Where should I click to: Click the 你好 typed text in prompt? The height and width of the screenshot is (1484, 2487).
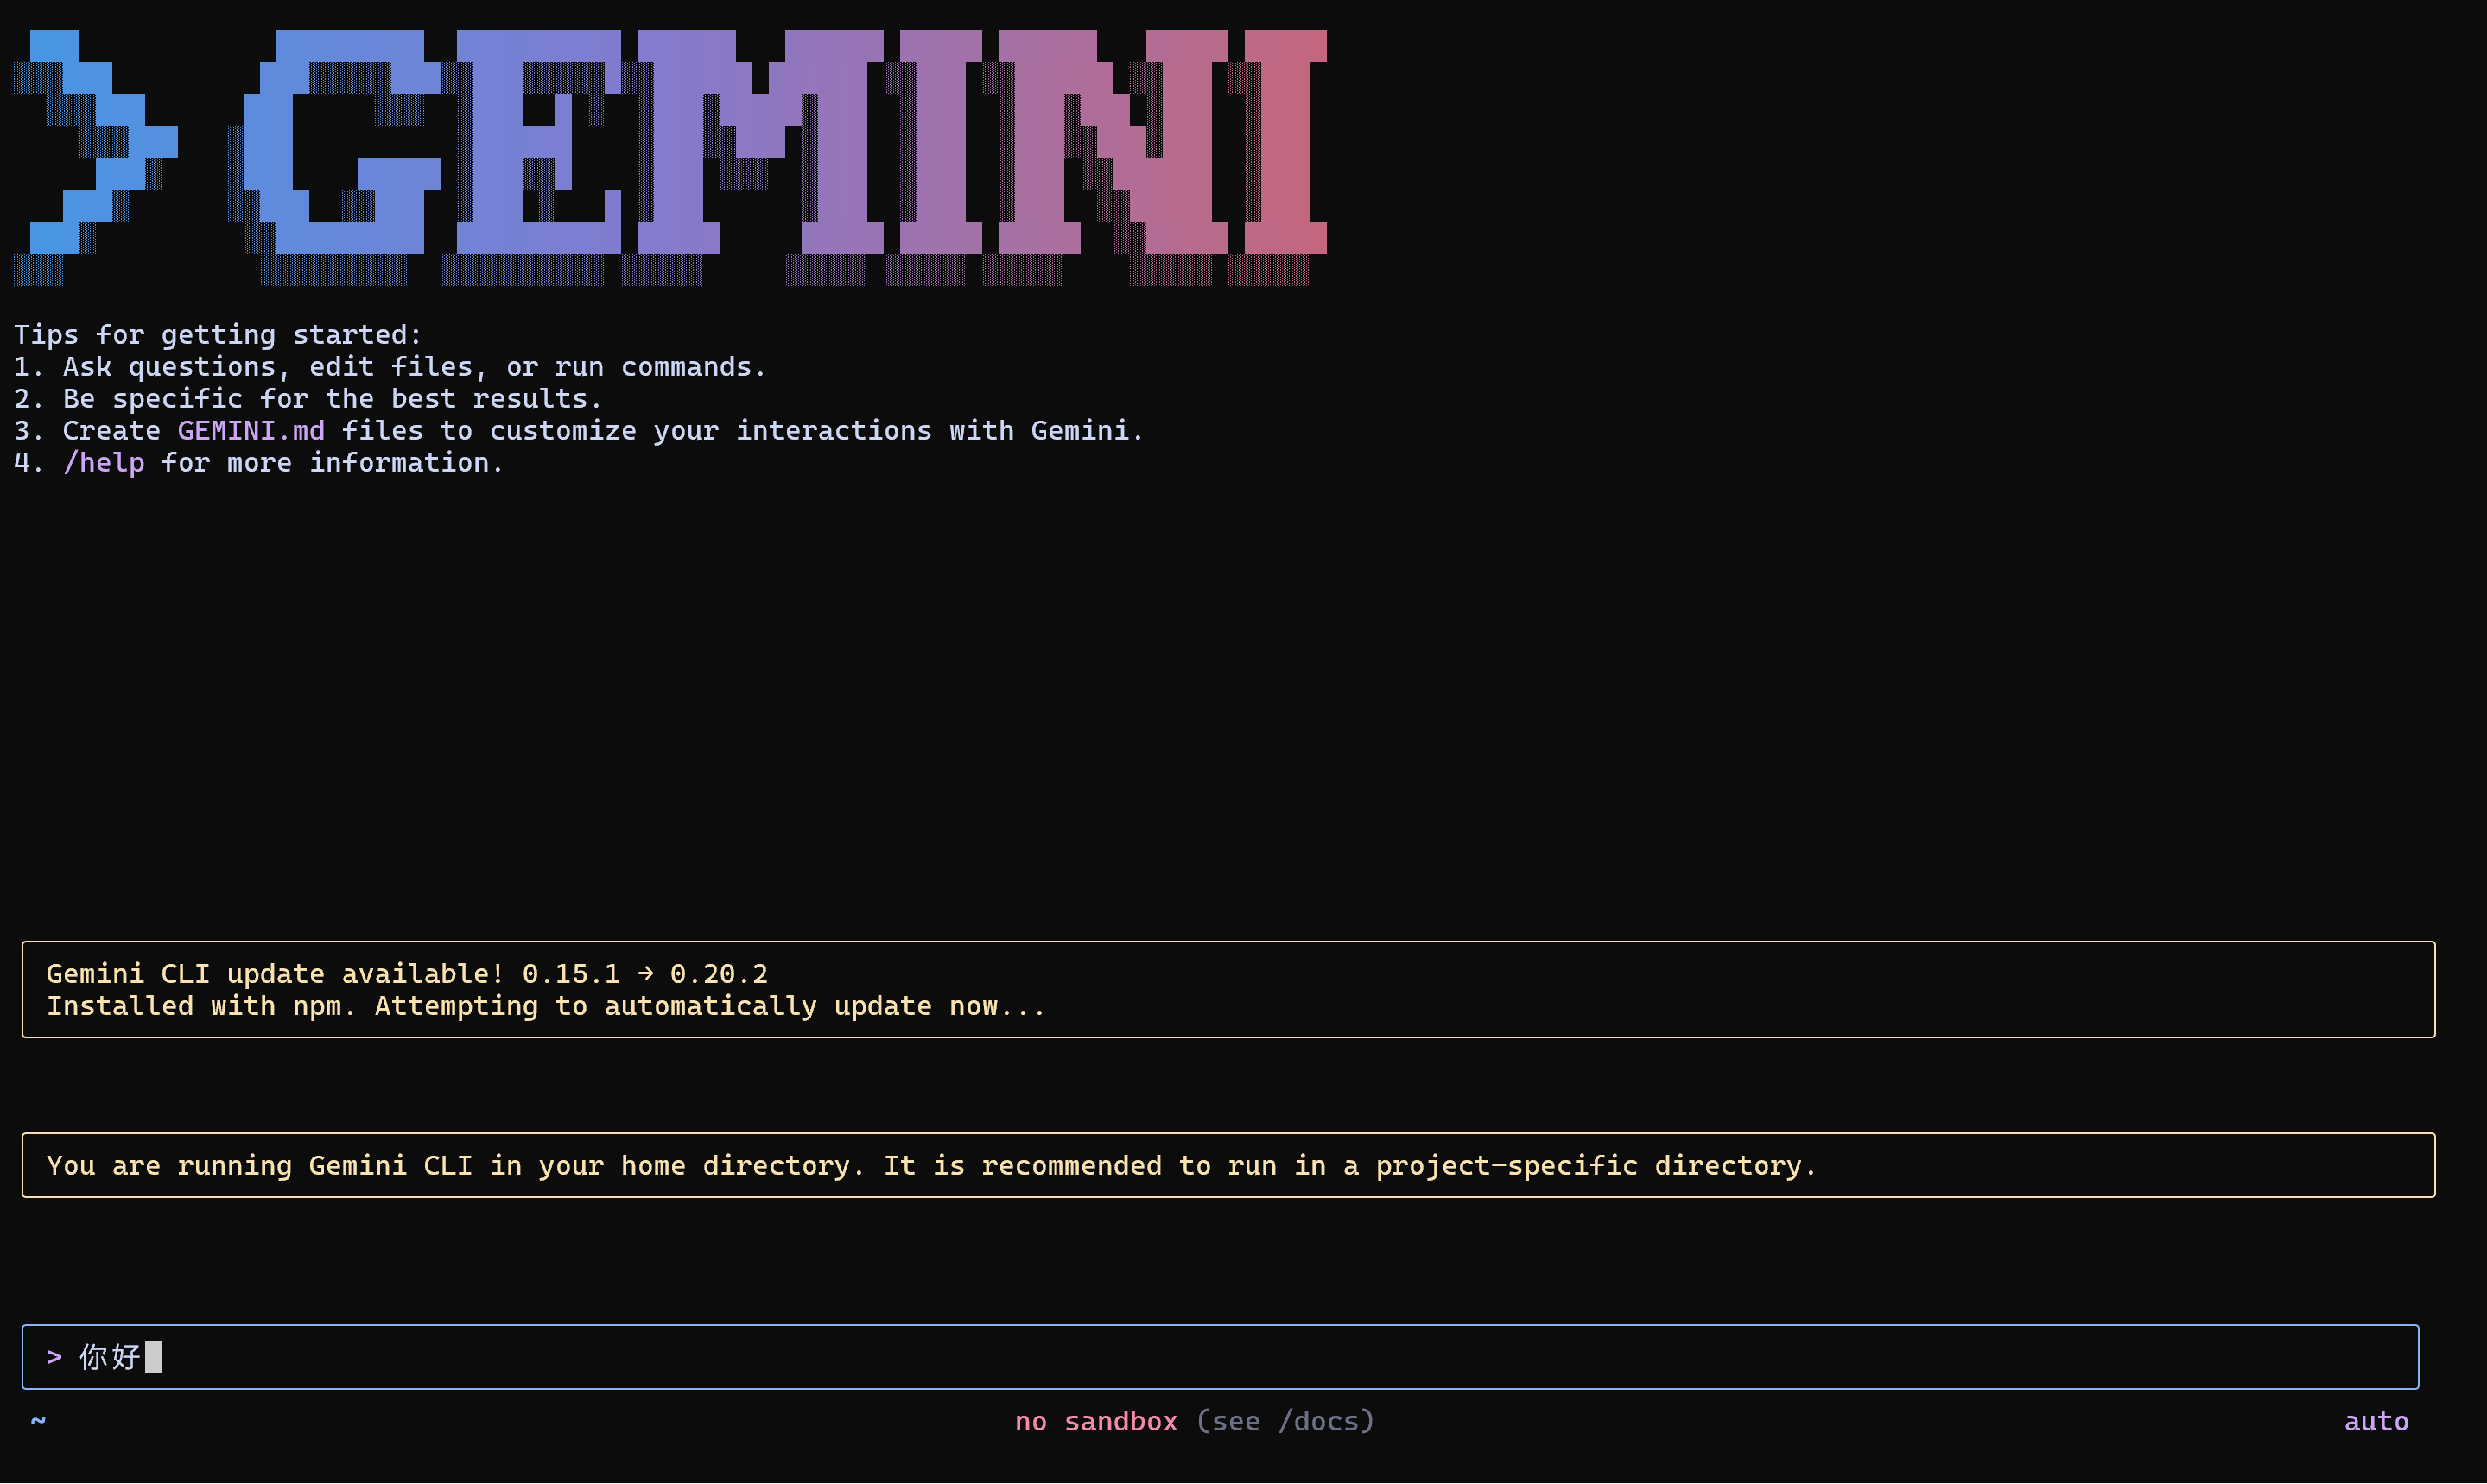click(109, 1357)
